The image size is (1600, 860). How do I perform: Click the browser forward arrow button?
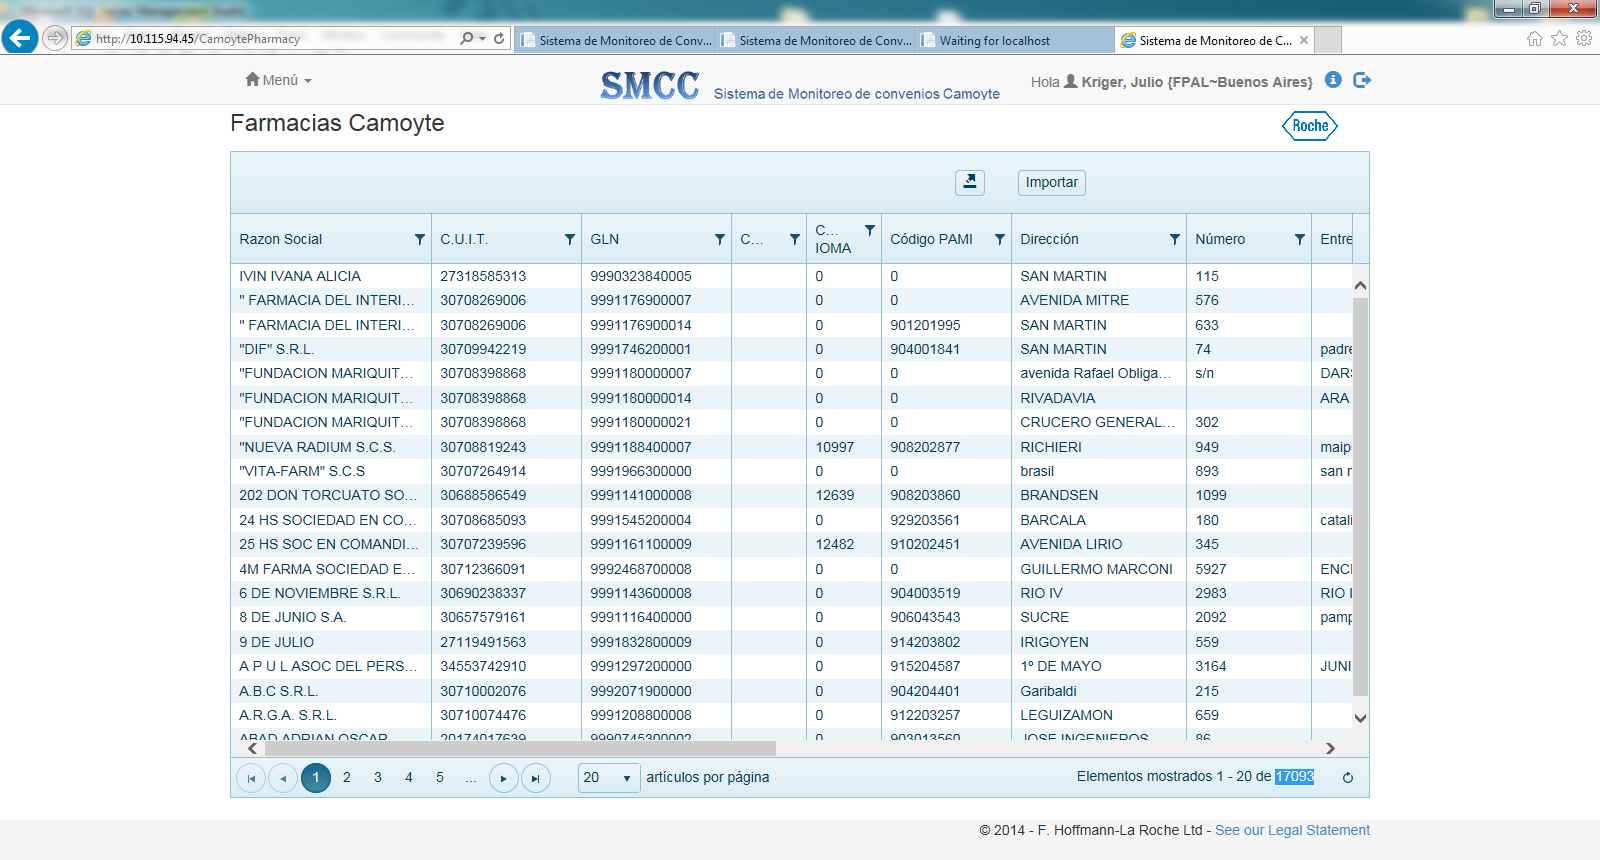55,38
